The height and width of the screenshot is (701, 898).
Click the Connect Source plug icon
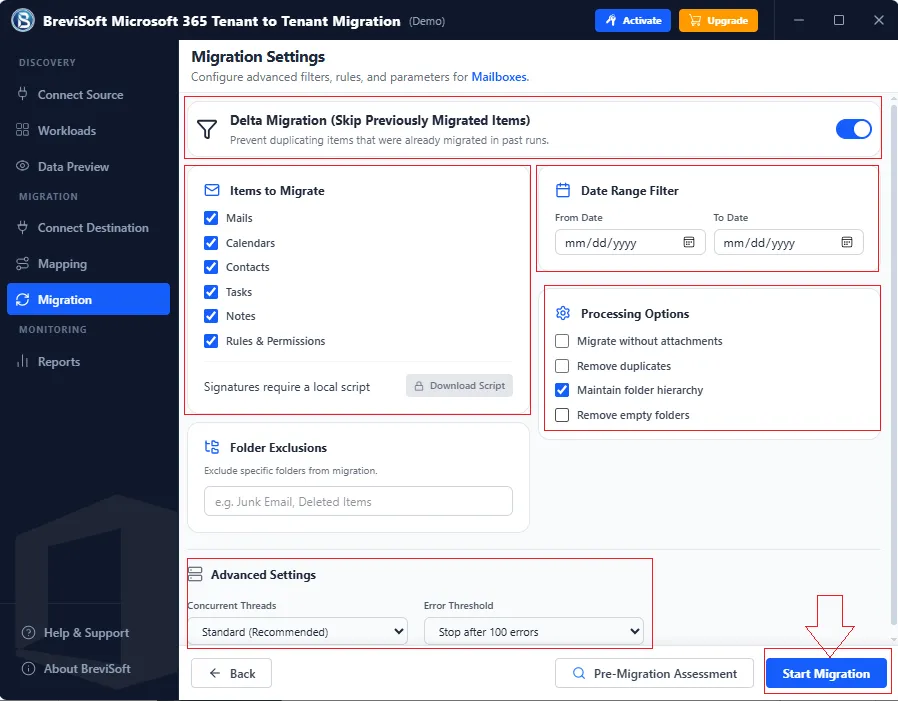click(x=22, y=94)
